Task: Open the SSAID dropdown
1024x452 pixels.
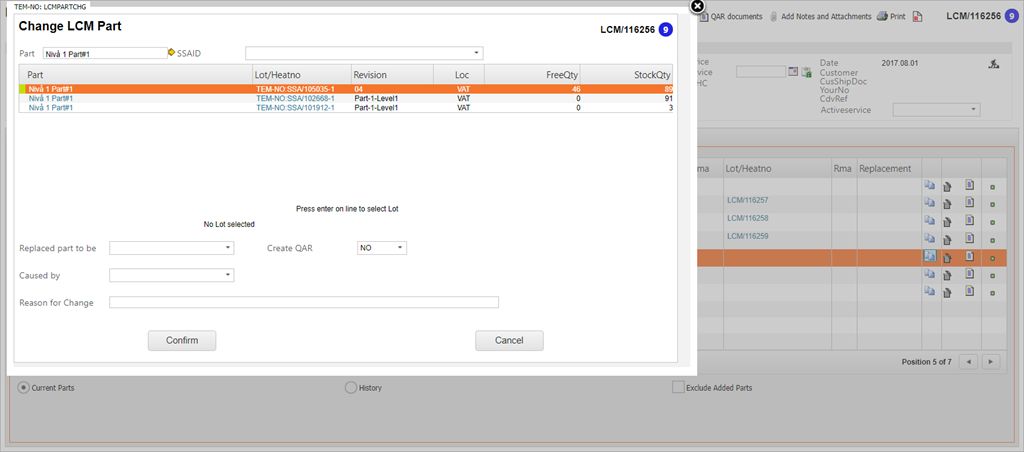Action: point(364,53)
